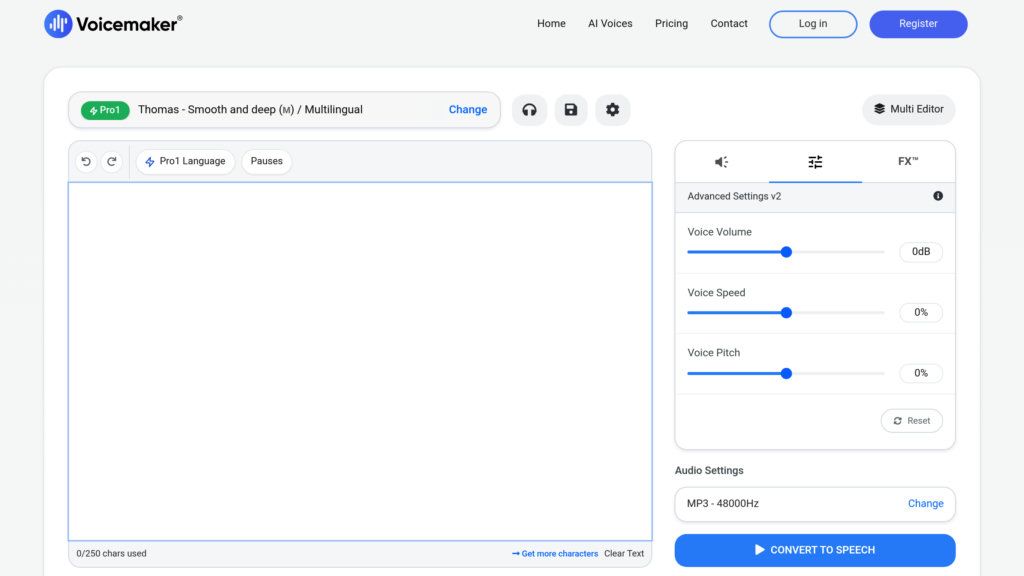Viewport: 1024px width, 576px height.
Task: Switch to the FX™ tab
Action: point(908,160)
